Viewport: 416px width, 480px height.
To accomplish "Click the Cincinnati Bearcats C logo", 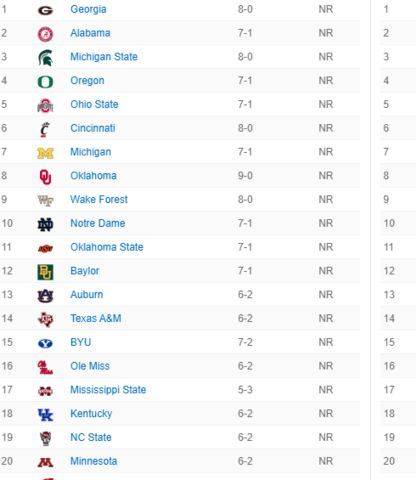I will [45, 129].
